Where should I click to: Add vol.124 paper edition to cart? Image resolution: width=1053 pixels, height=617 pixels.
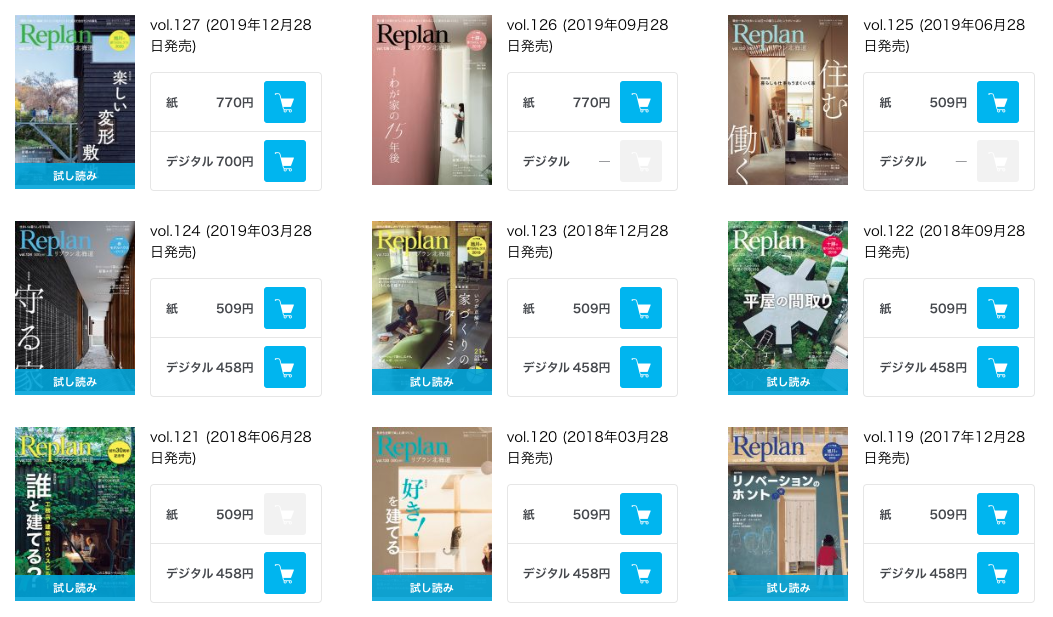[285, 308]
